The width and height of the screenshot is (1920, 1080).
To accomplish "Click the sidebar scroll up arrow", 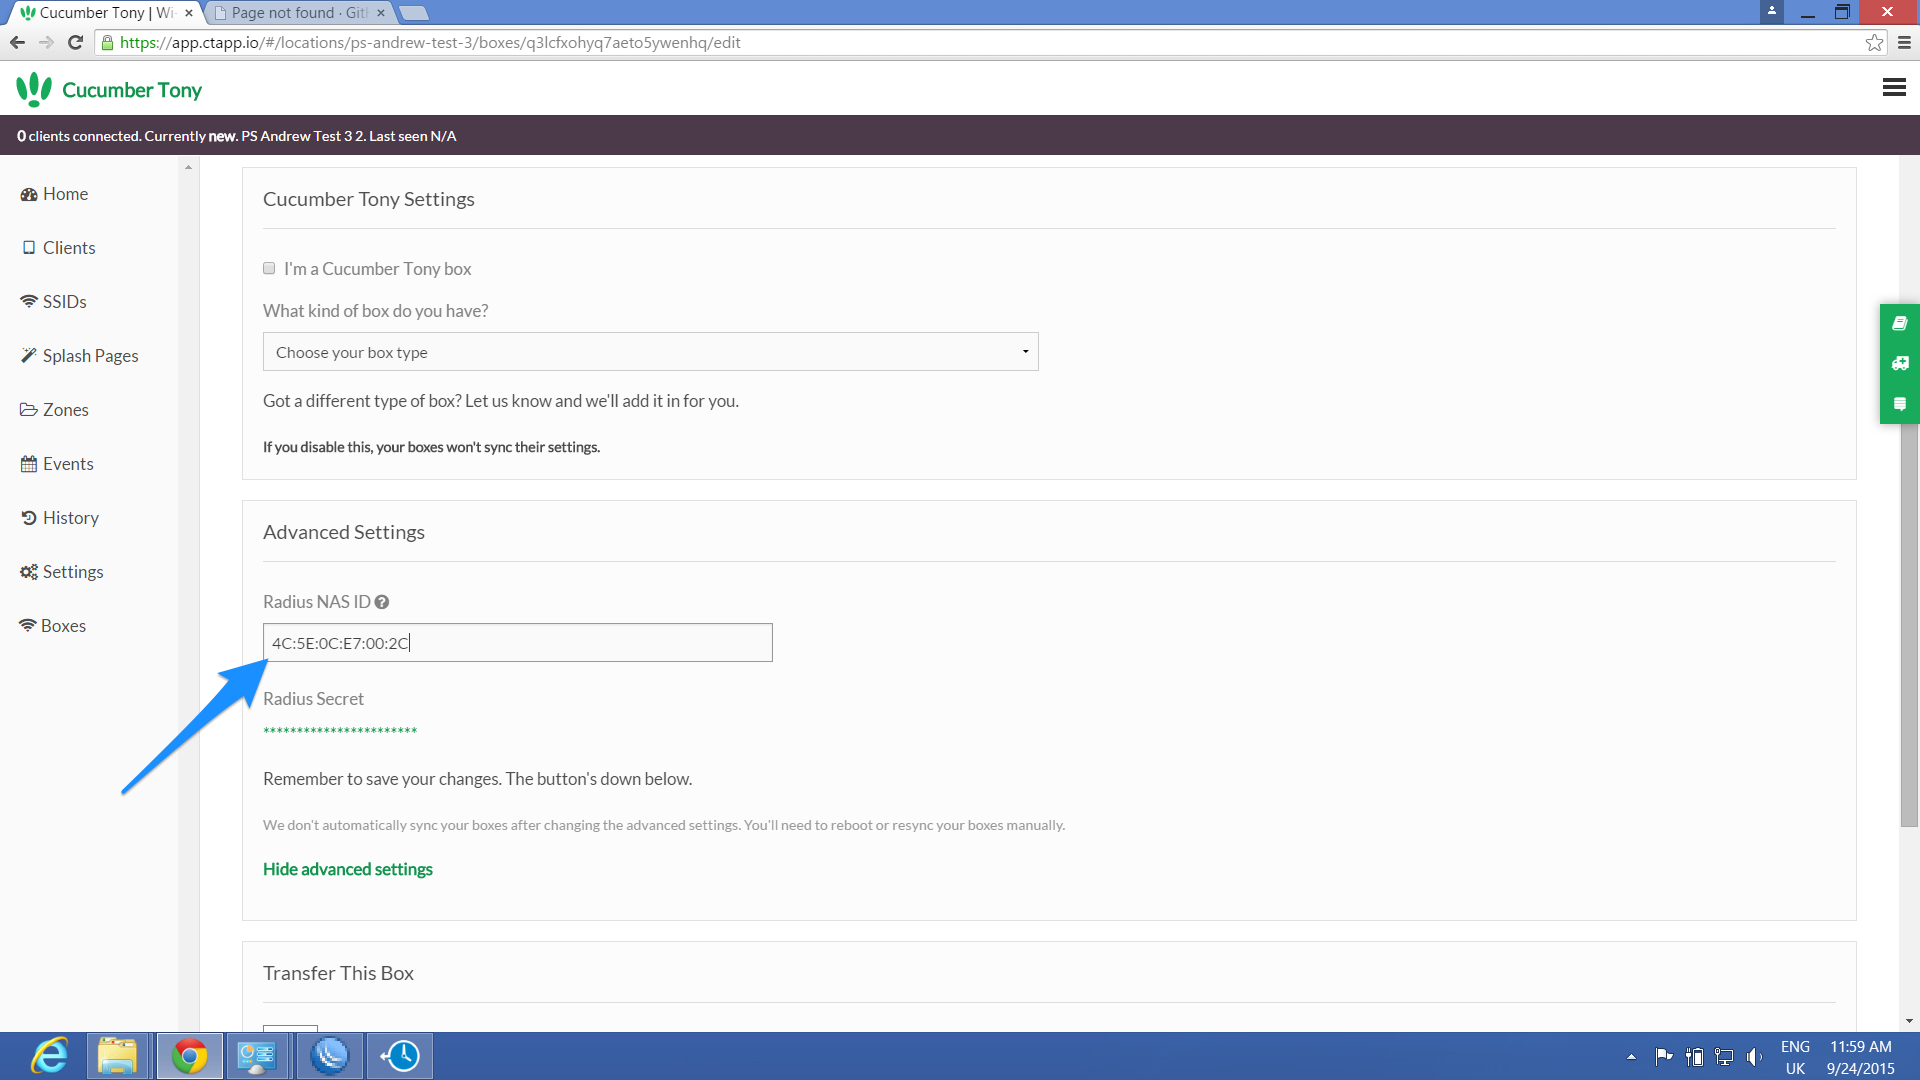I will (x=188, y=167).
